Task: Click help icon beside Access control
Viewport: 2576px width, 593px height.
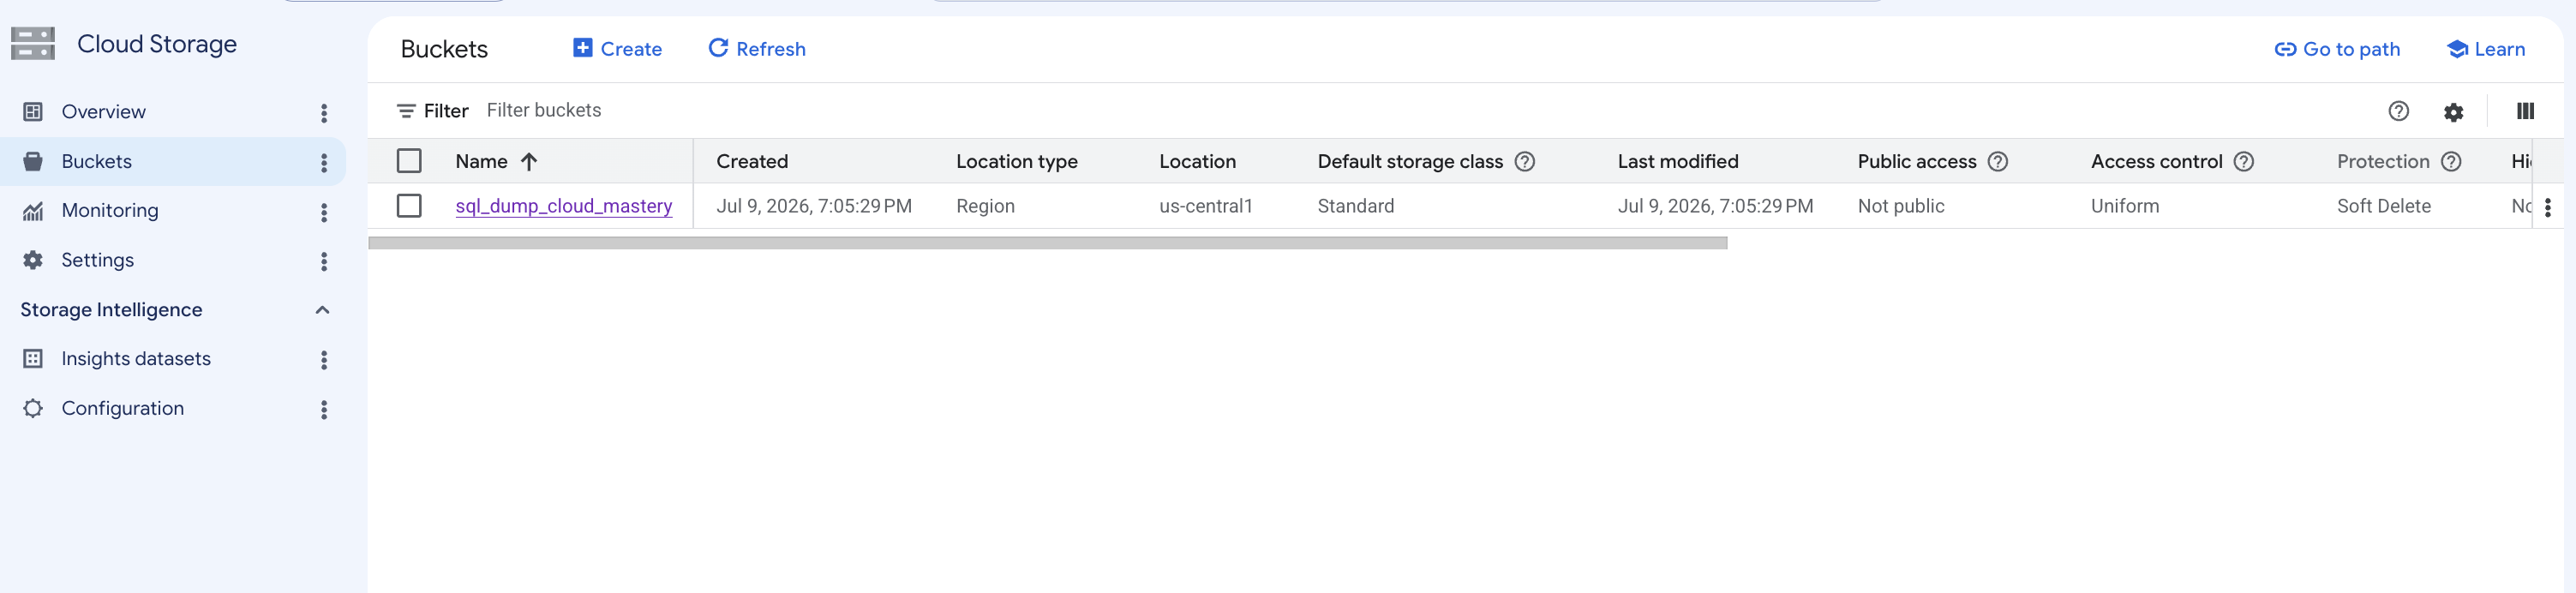Action: tap(2243, 161)
